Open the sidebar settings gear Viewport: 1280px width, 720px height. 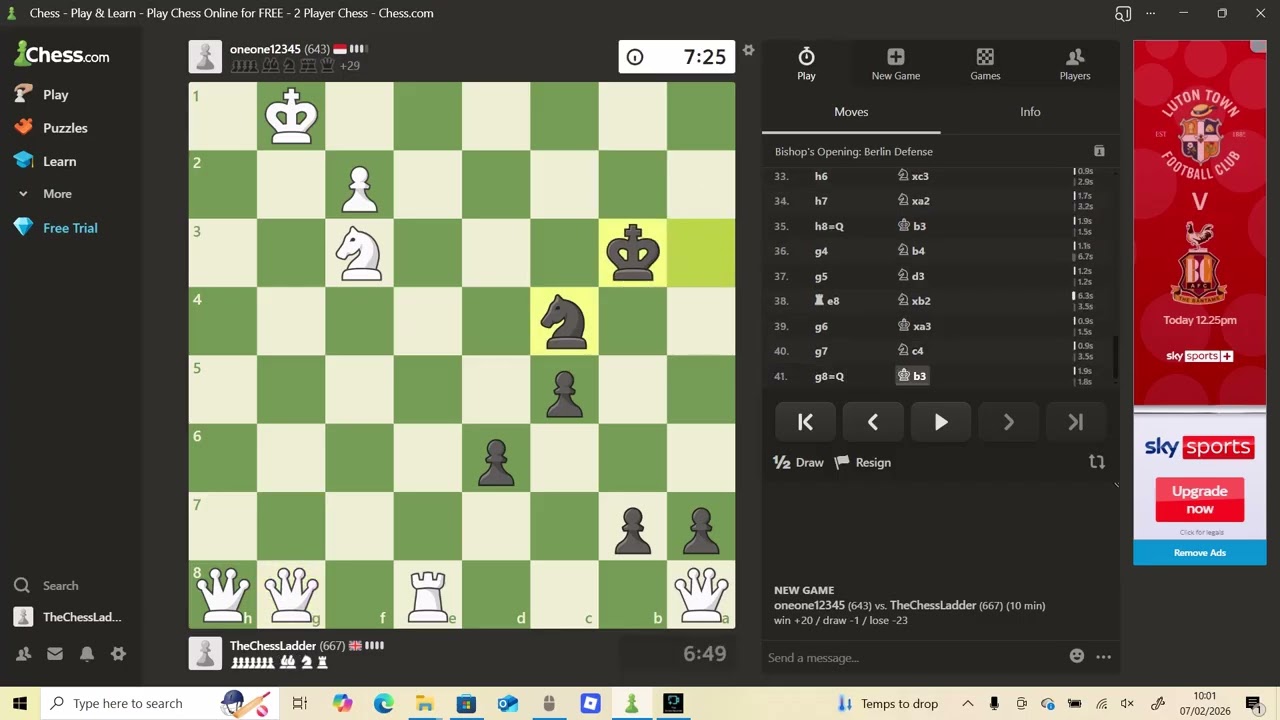point(118,654)
